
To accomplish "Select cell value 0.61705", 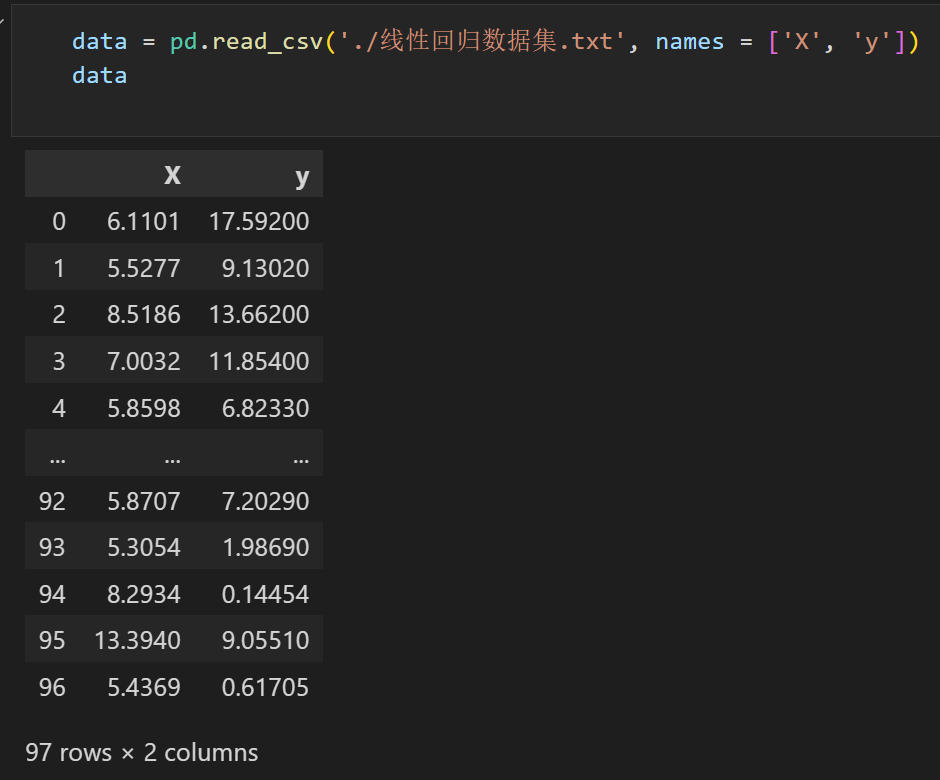I will coord(266,687).
